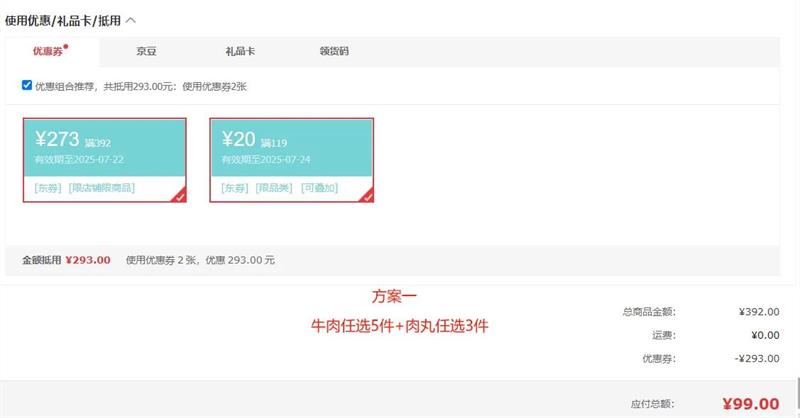Select the 礼品卡 tab

pyautogui.click(x=241, y=51)
